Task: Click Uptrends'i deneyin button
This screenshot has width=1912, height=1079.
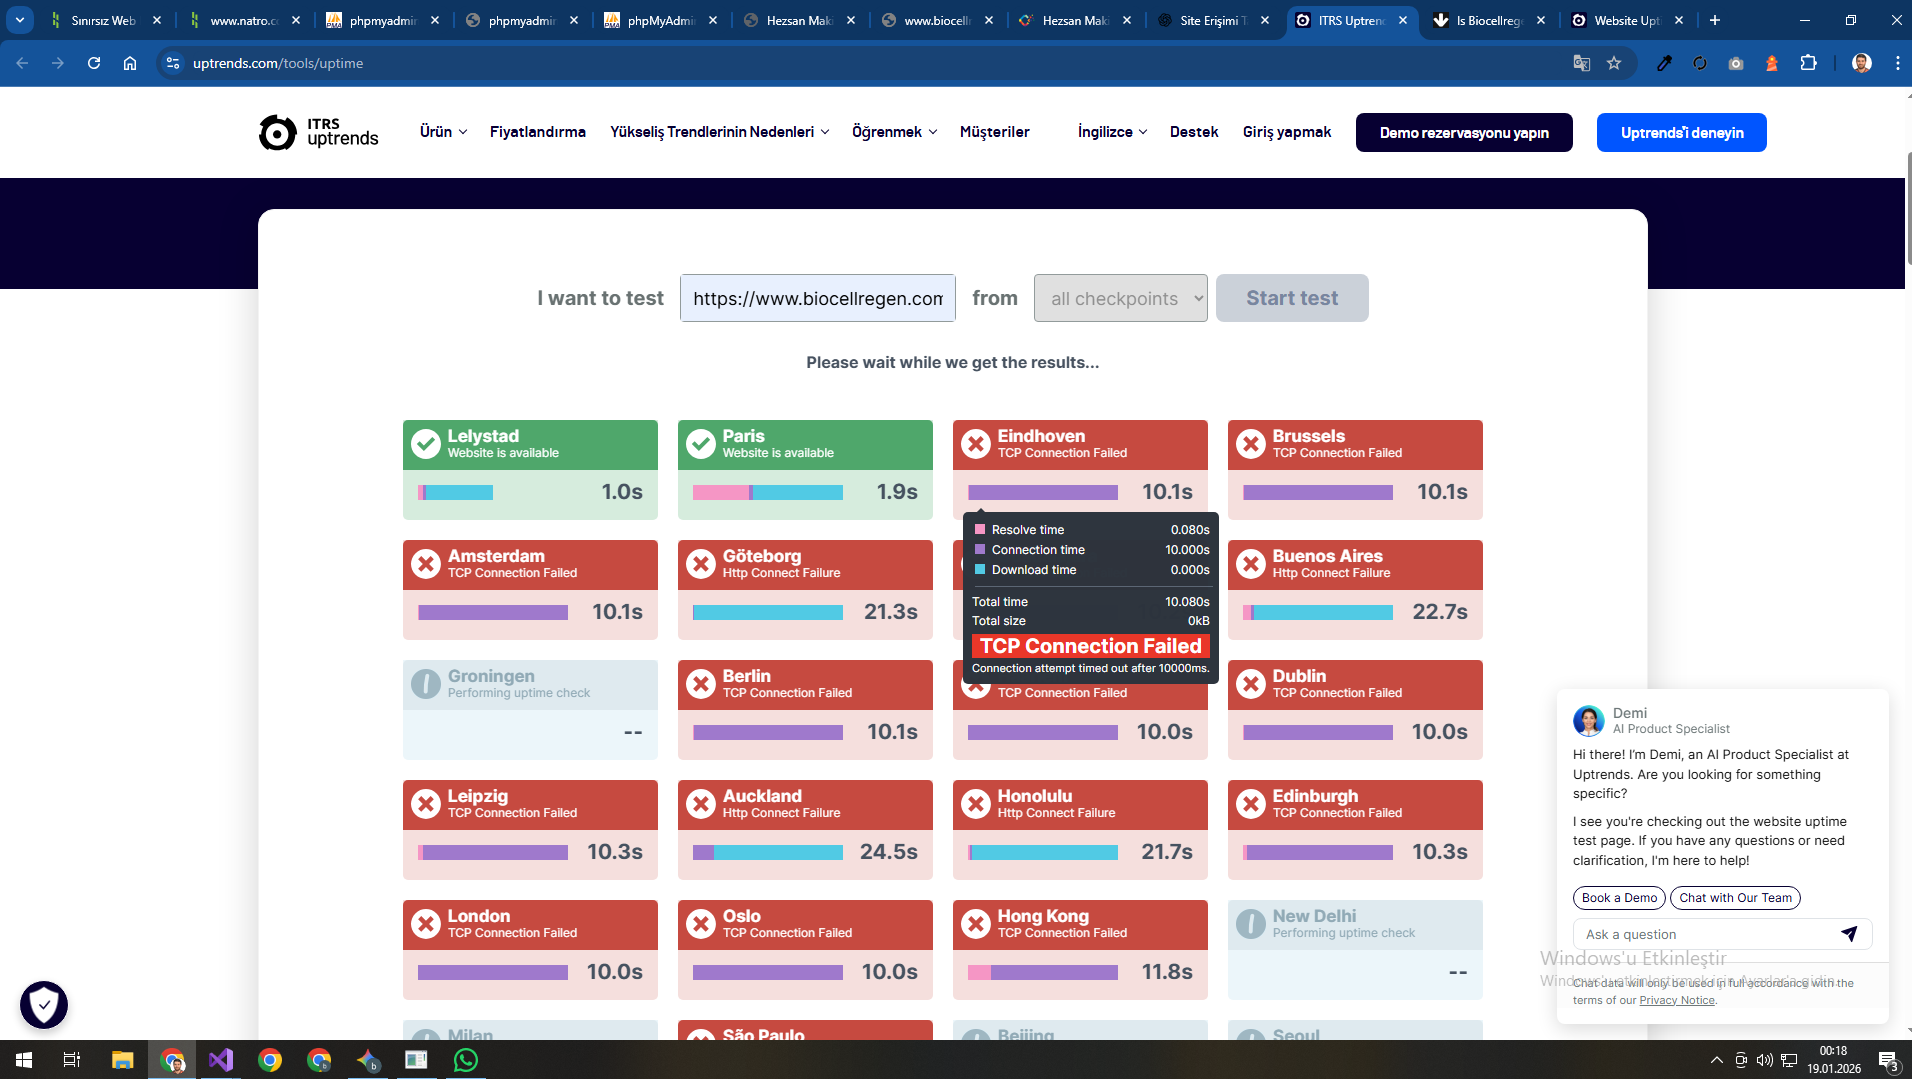Action: (1682, 132)
